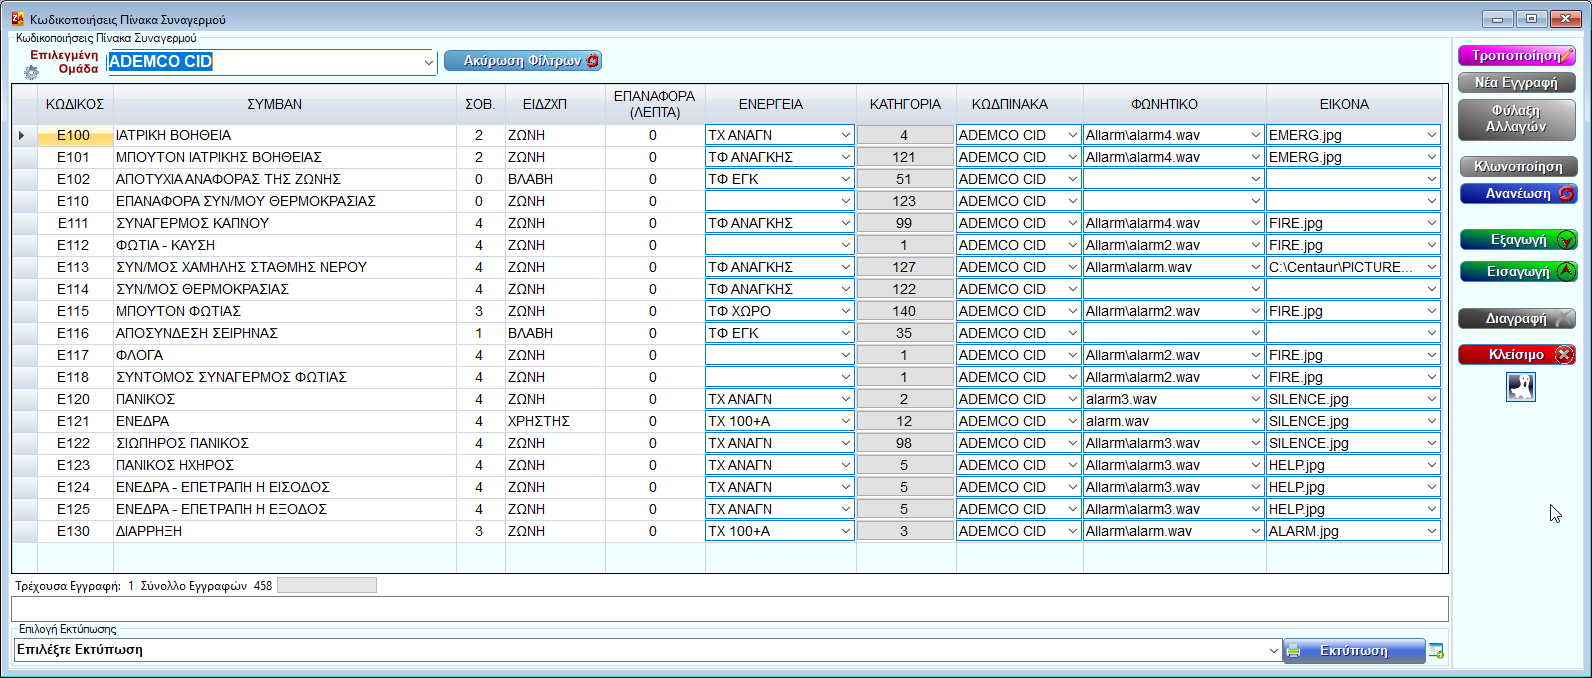
Task: Sort by the ΚΩΔΙΚΟΣ column header
Action: pos(75,104)
